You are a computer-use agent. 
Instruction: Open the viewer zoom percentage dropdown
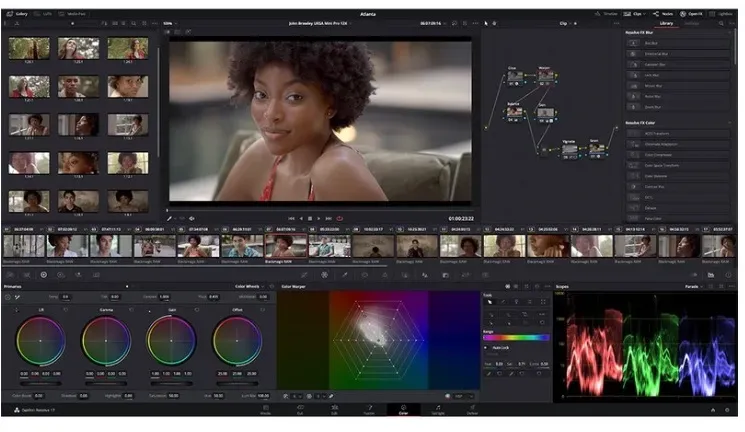(x=169, y=22)
